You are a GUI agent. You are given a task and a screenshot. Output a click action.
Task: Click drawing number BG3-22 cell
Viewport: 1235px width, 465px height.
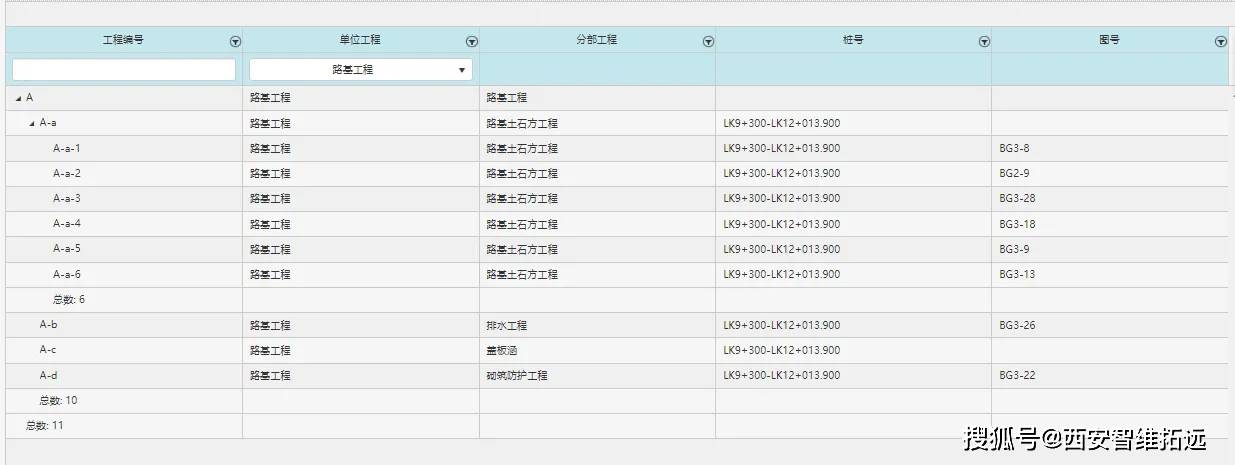pyautogui.click(x=1017, y=375)
